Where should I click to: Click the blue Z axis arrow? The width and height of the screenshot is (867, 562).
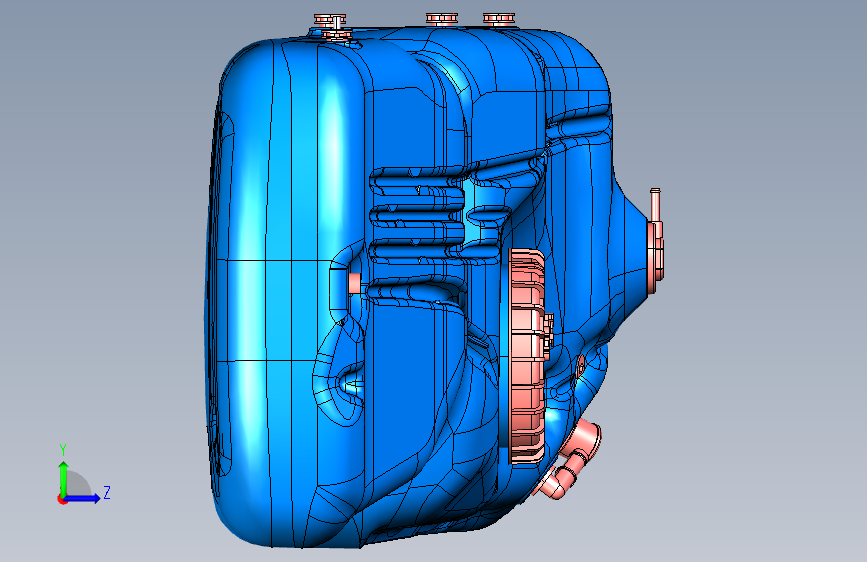[x=83, y=498]
